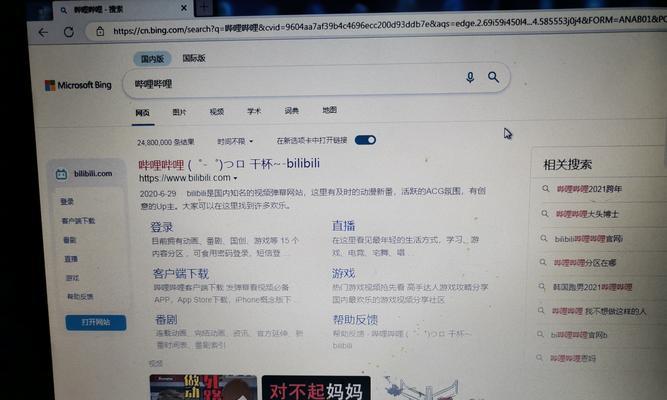This screenshot has width=667, height=400.
Task: Switch to the 词典 tab
Action: coord(291,111)
